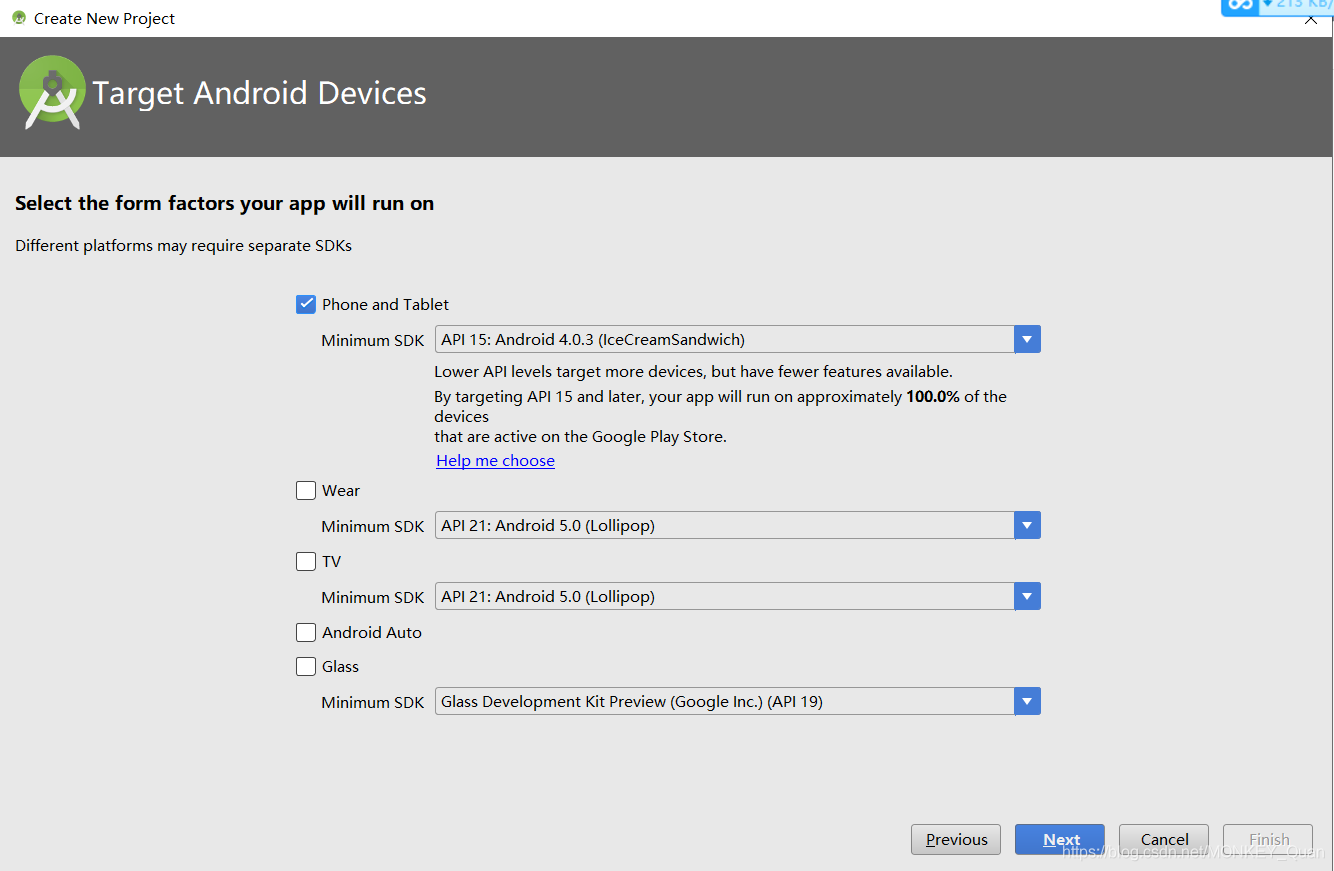This screenshot has height=871, width=1334.
Task: Click the Android Auto label
Action: coord(372,632)
